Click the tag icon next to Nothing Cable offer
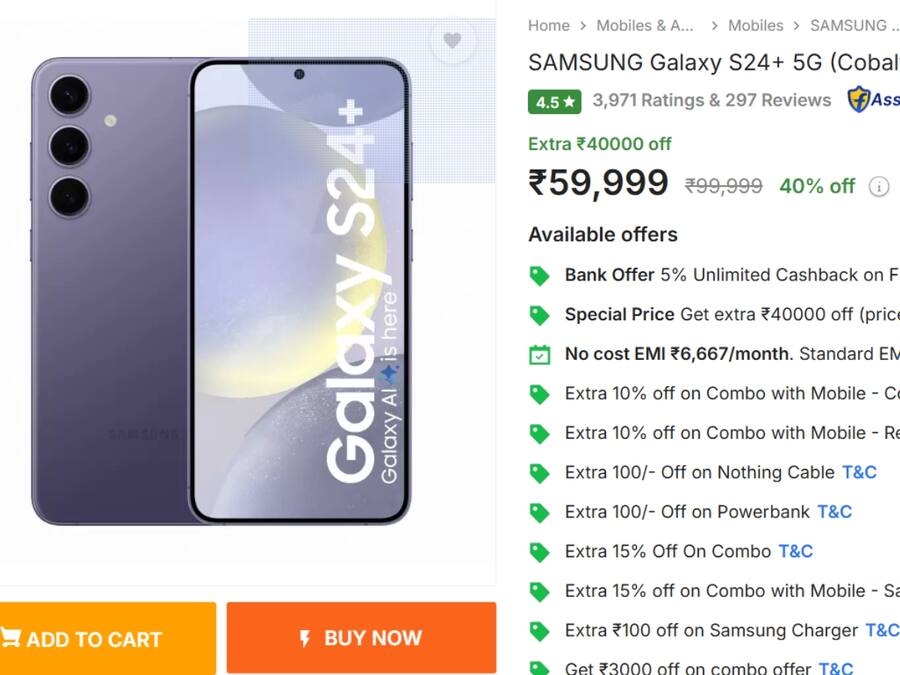The width and height of the screenshot is (900, 675). (539, 472)
